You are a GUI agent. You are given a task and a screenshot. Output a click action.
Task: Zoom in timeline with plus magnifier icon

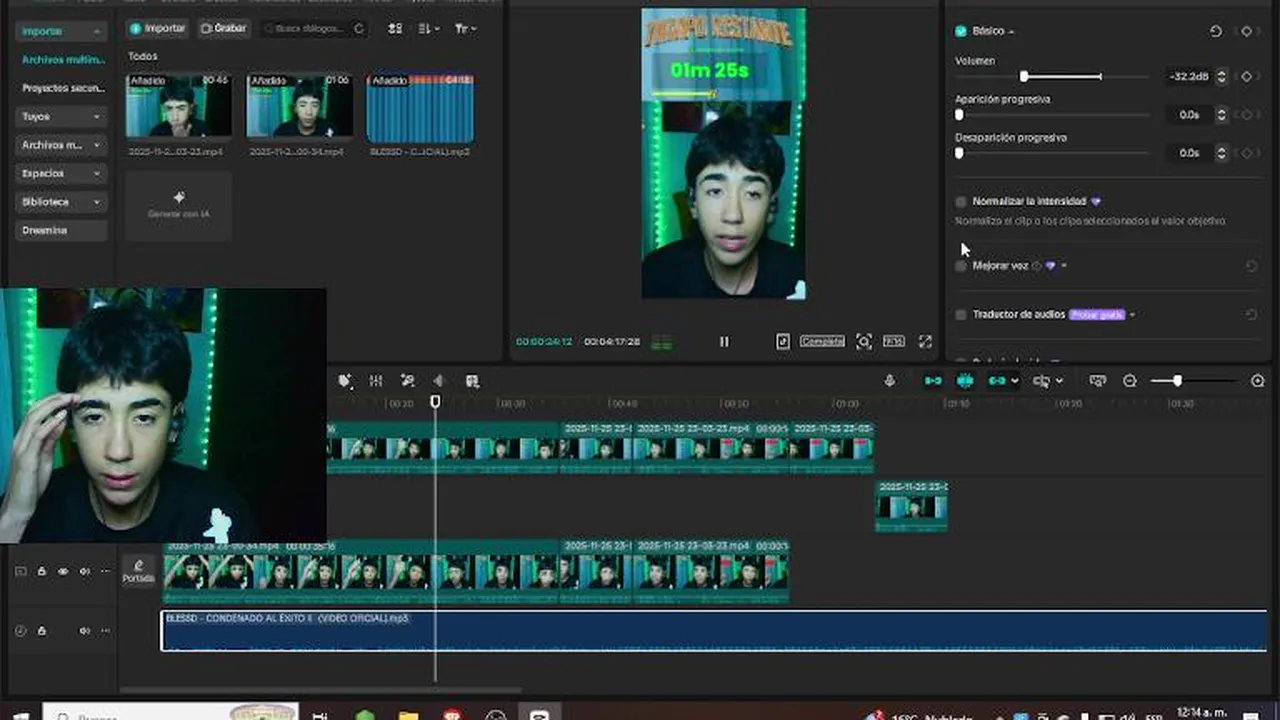click(1258, 381)
